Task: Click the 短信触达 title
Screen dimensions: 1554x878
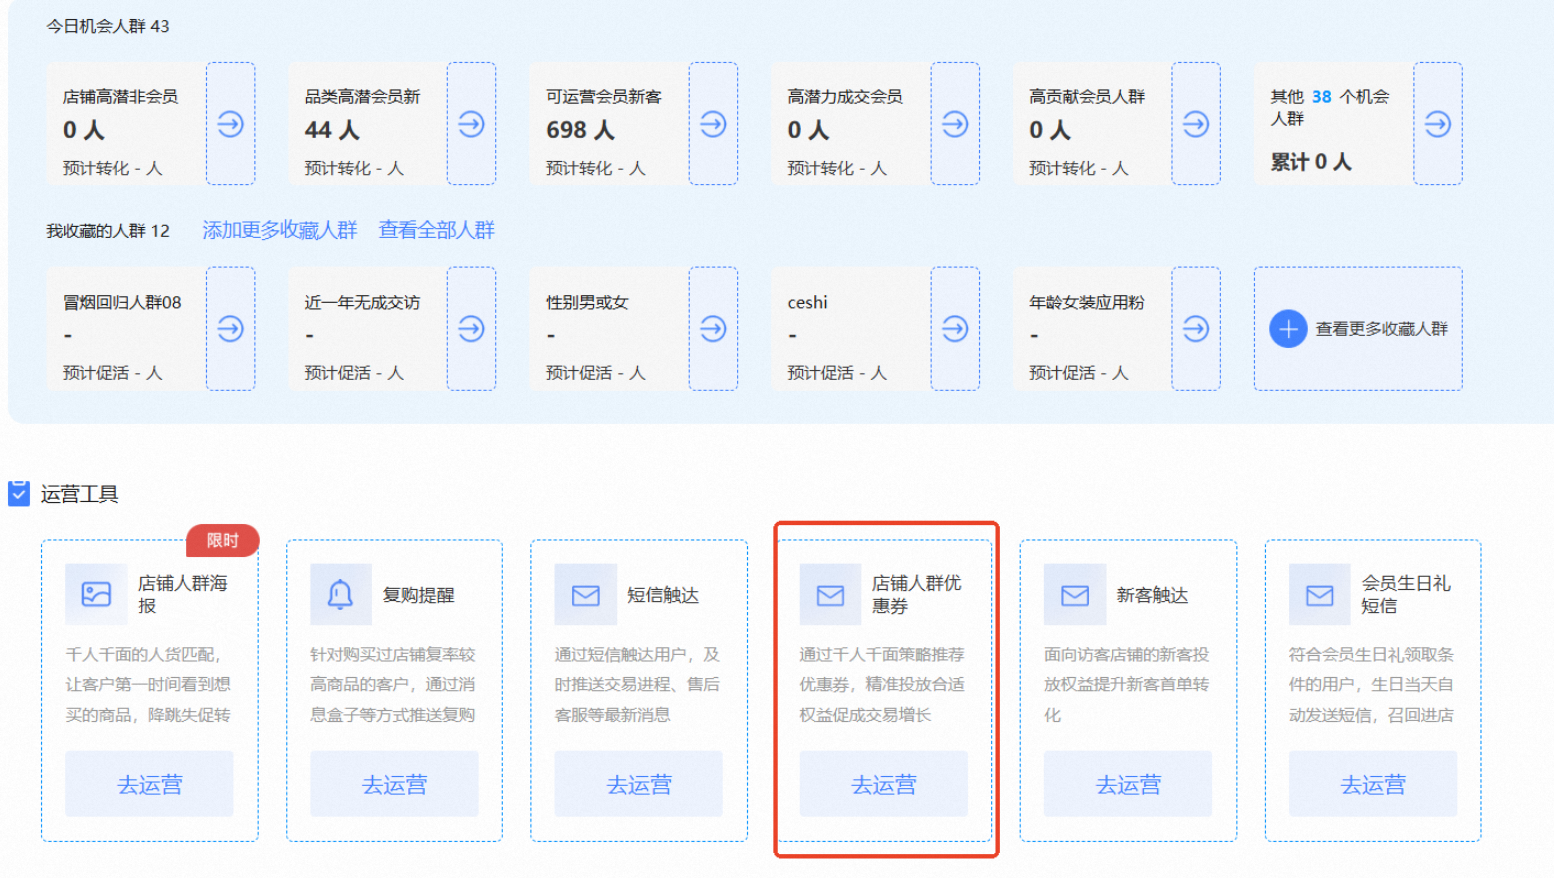Action: pyautogui.click(x=663, y=595)
